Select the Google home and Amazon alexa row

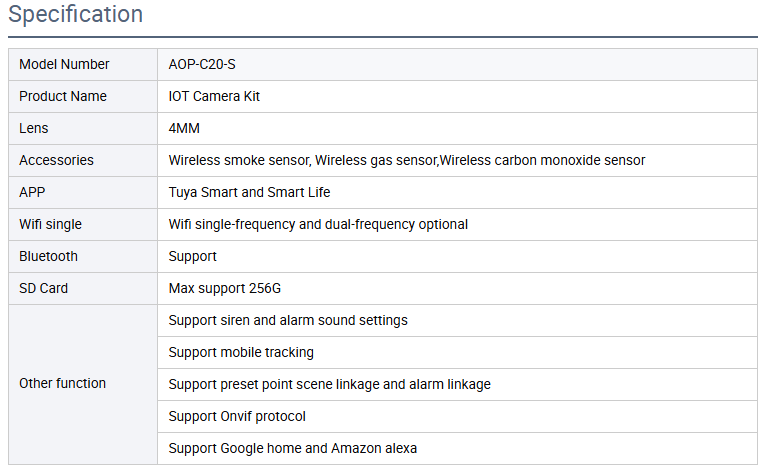click(x=292, y=448)
